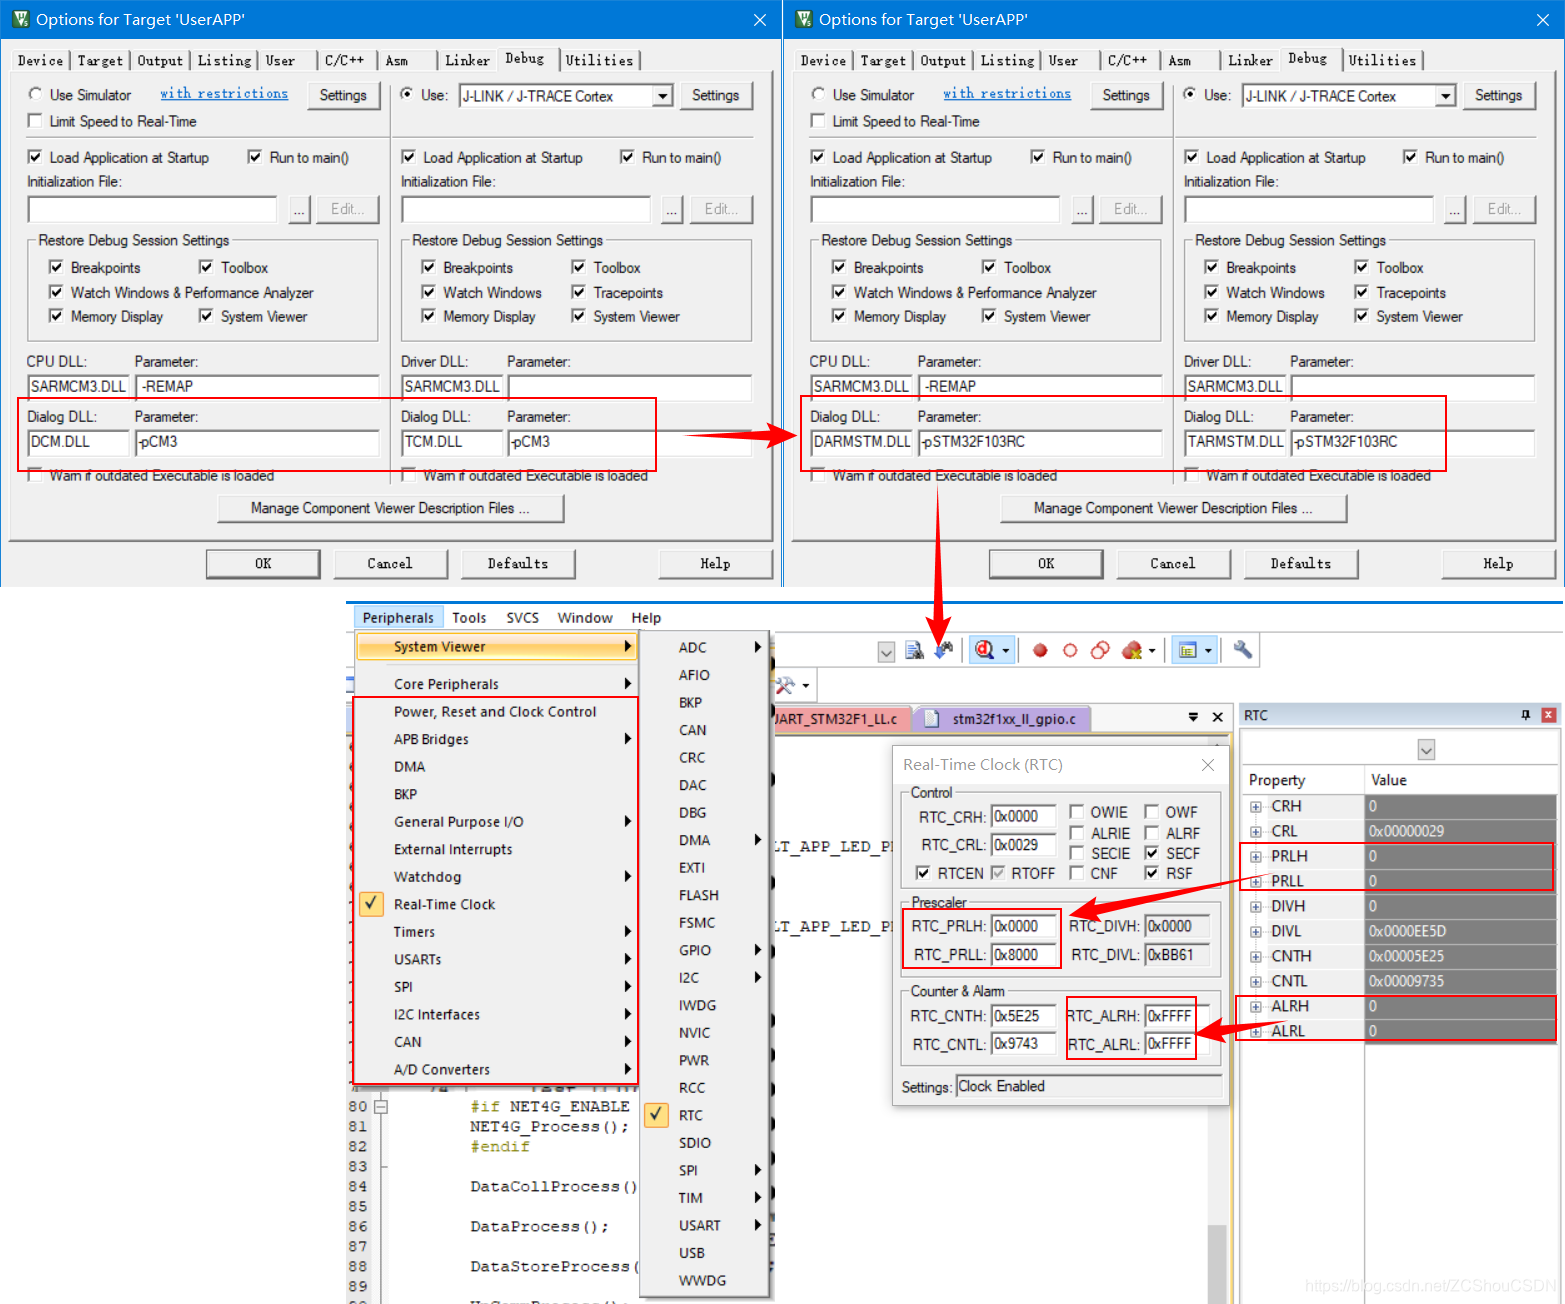The image size is (1565, 1304).
Task: Open dropdown next to debug session icon
Action: point(1006,651)
